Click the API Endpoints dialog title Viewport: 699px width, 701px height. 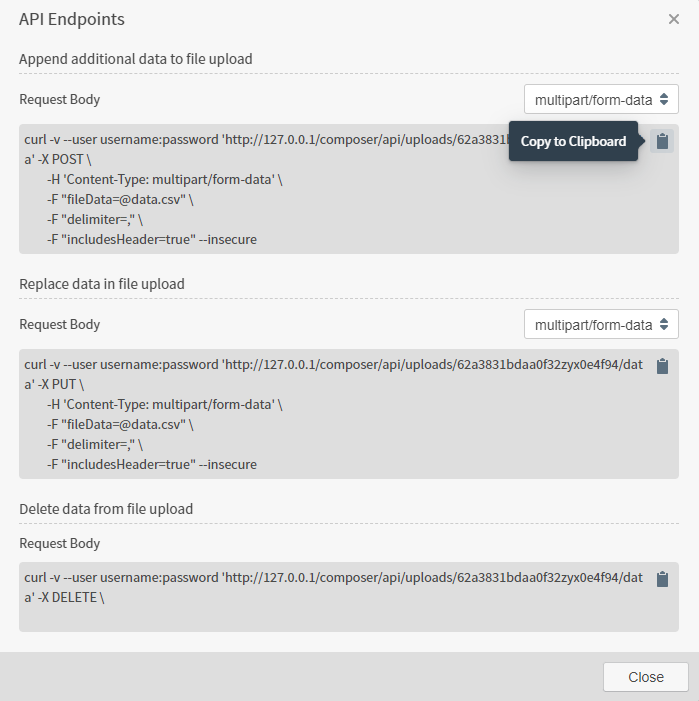(72, 19)
